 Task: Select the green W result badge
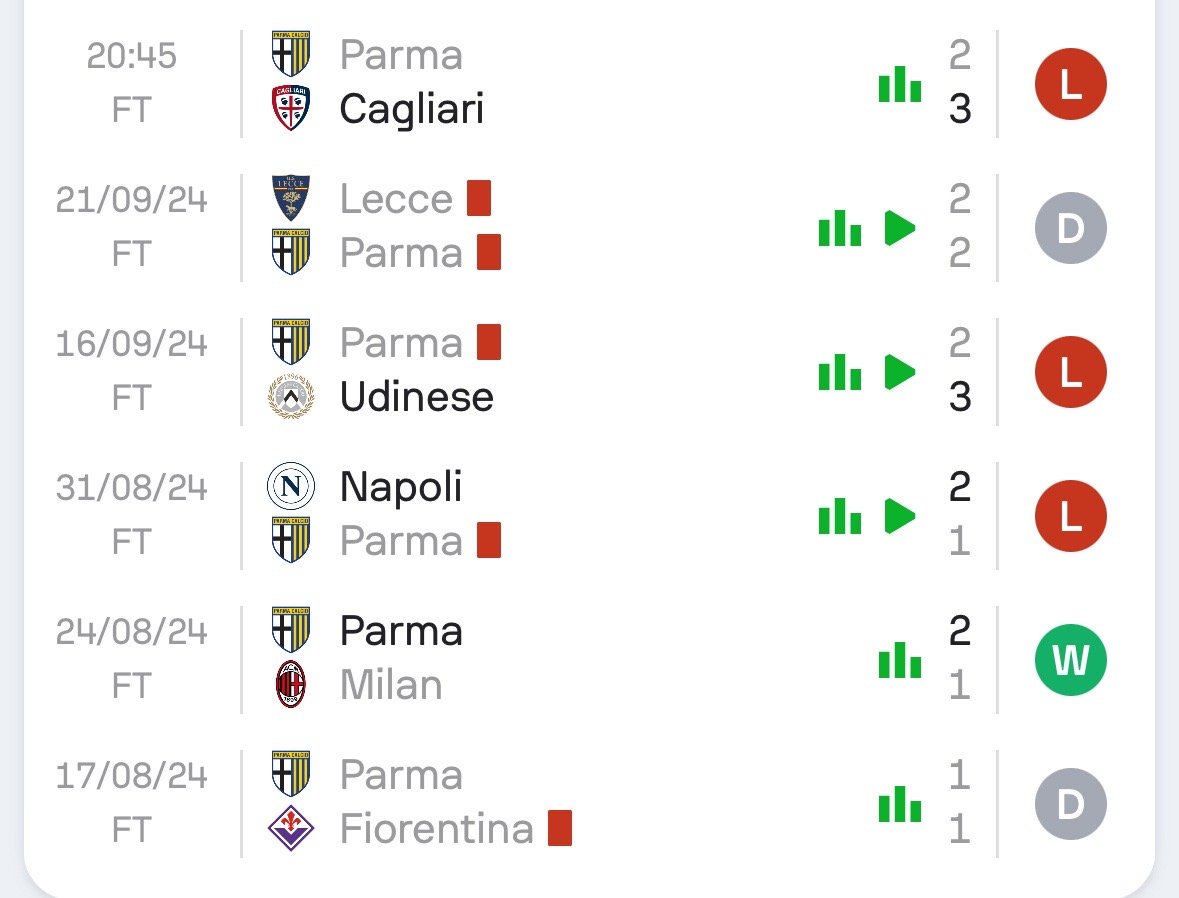tap(1070, 660)
